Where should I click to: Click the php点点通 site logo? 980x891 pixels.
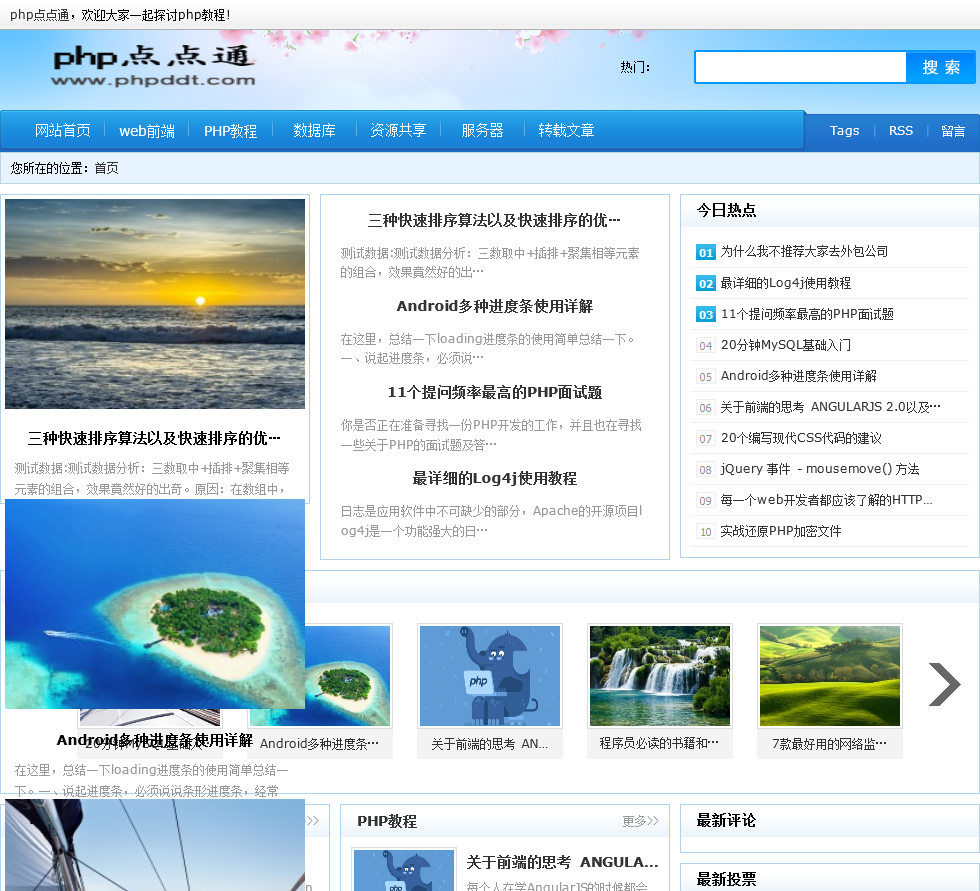154,66
